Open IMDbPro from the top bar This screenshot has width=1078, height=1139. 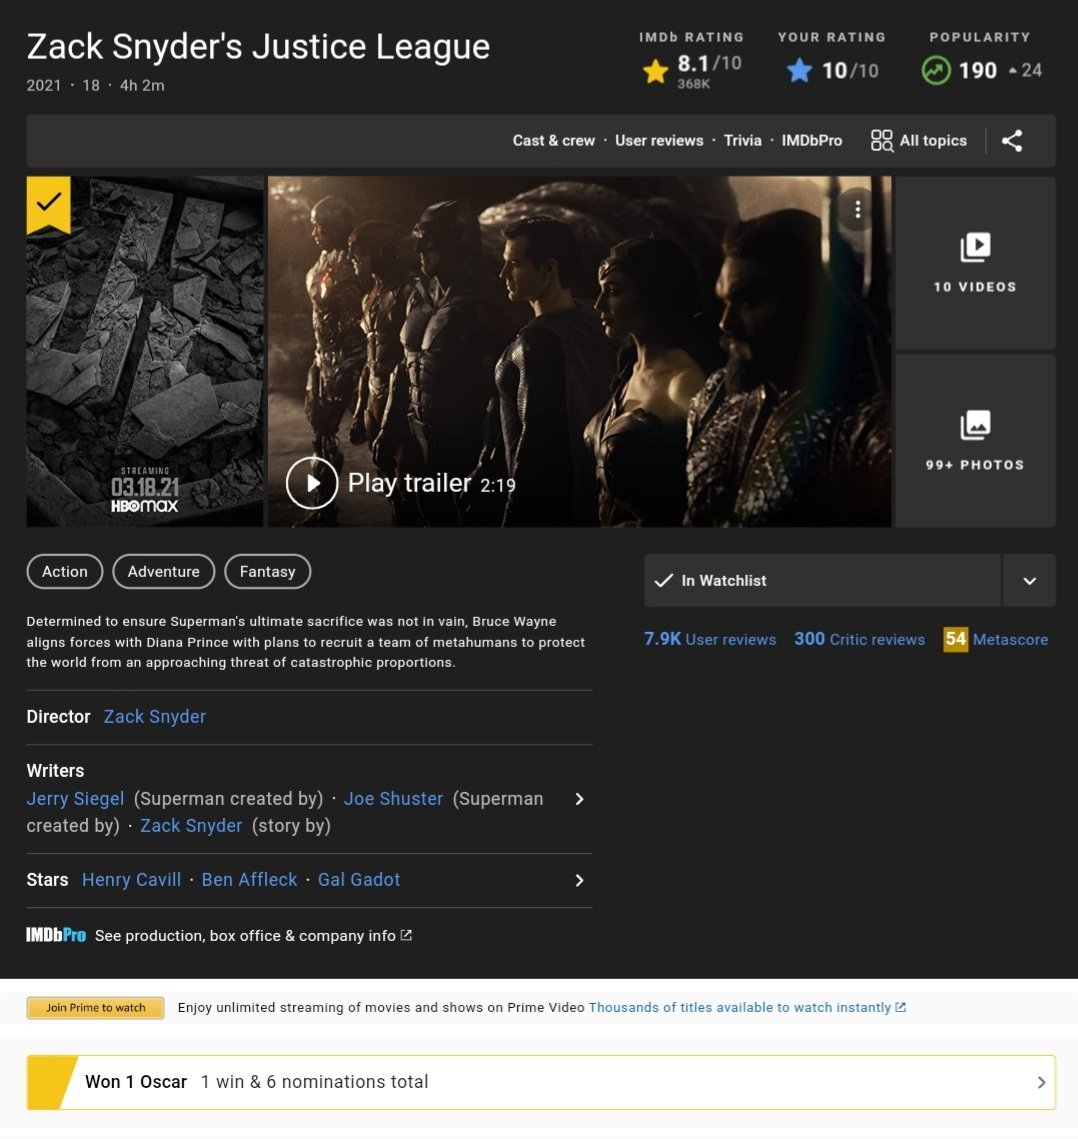pyautogui.click(x=811, y=140)
